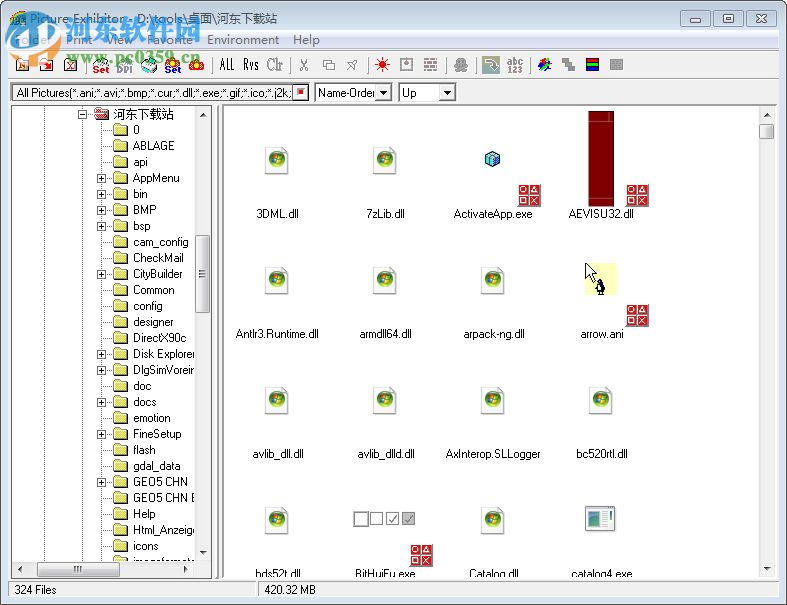This screenshot has width=787, height=605.
Task: Click the folder icon with red X
Action: click(70, 65)
